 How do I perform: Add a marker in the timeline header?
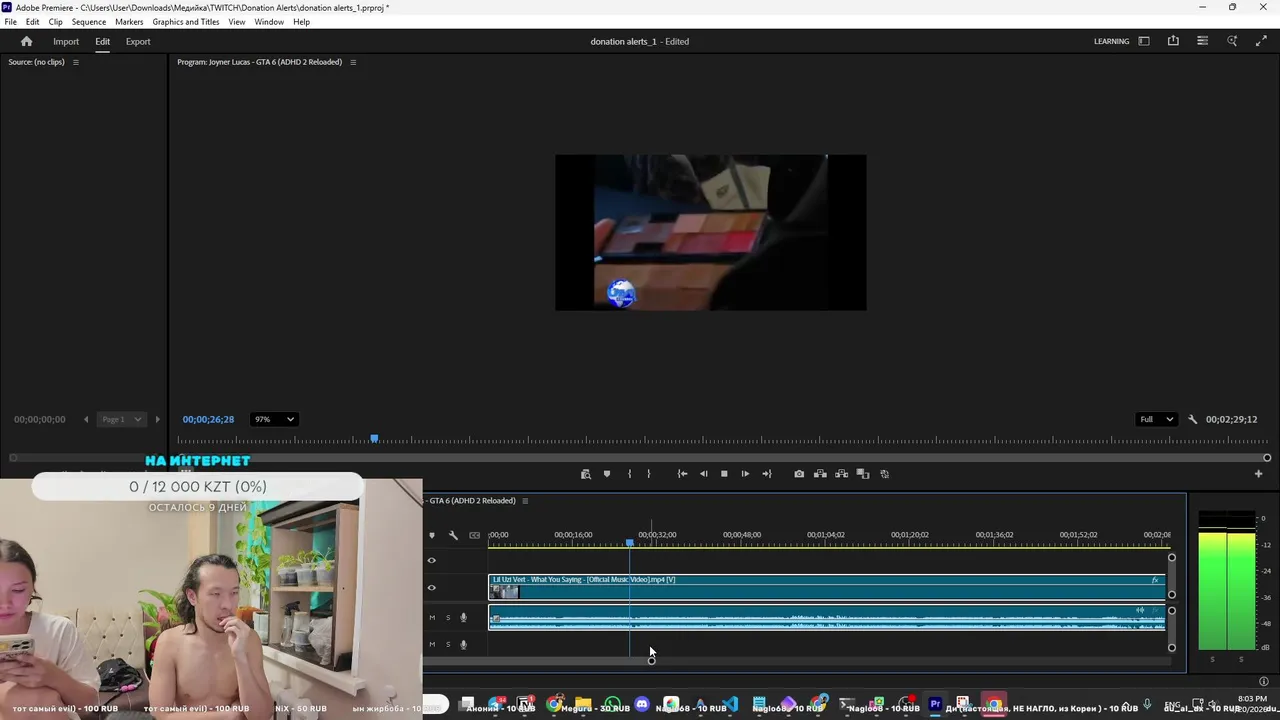(x=432, y=535)
